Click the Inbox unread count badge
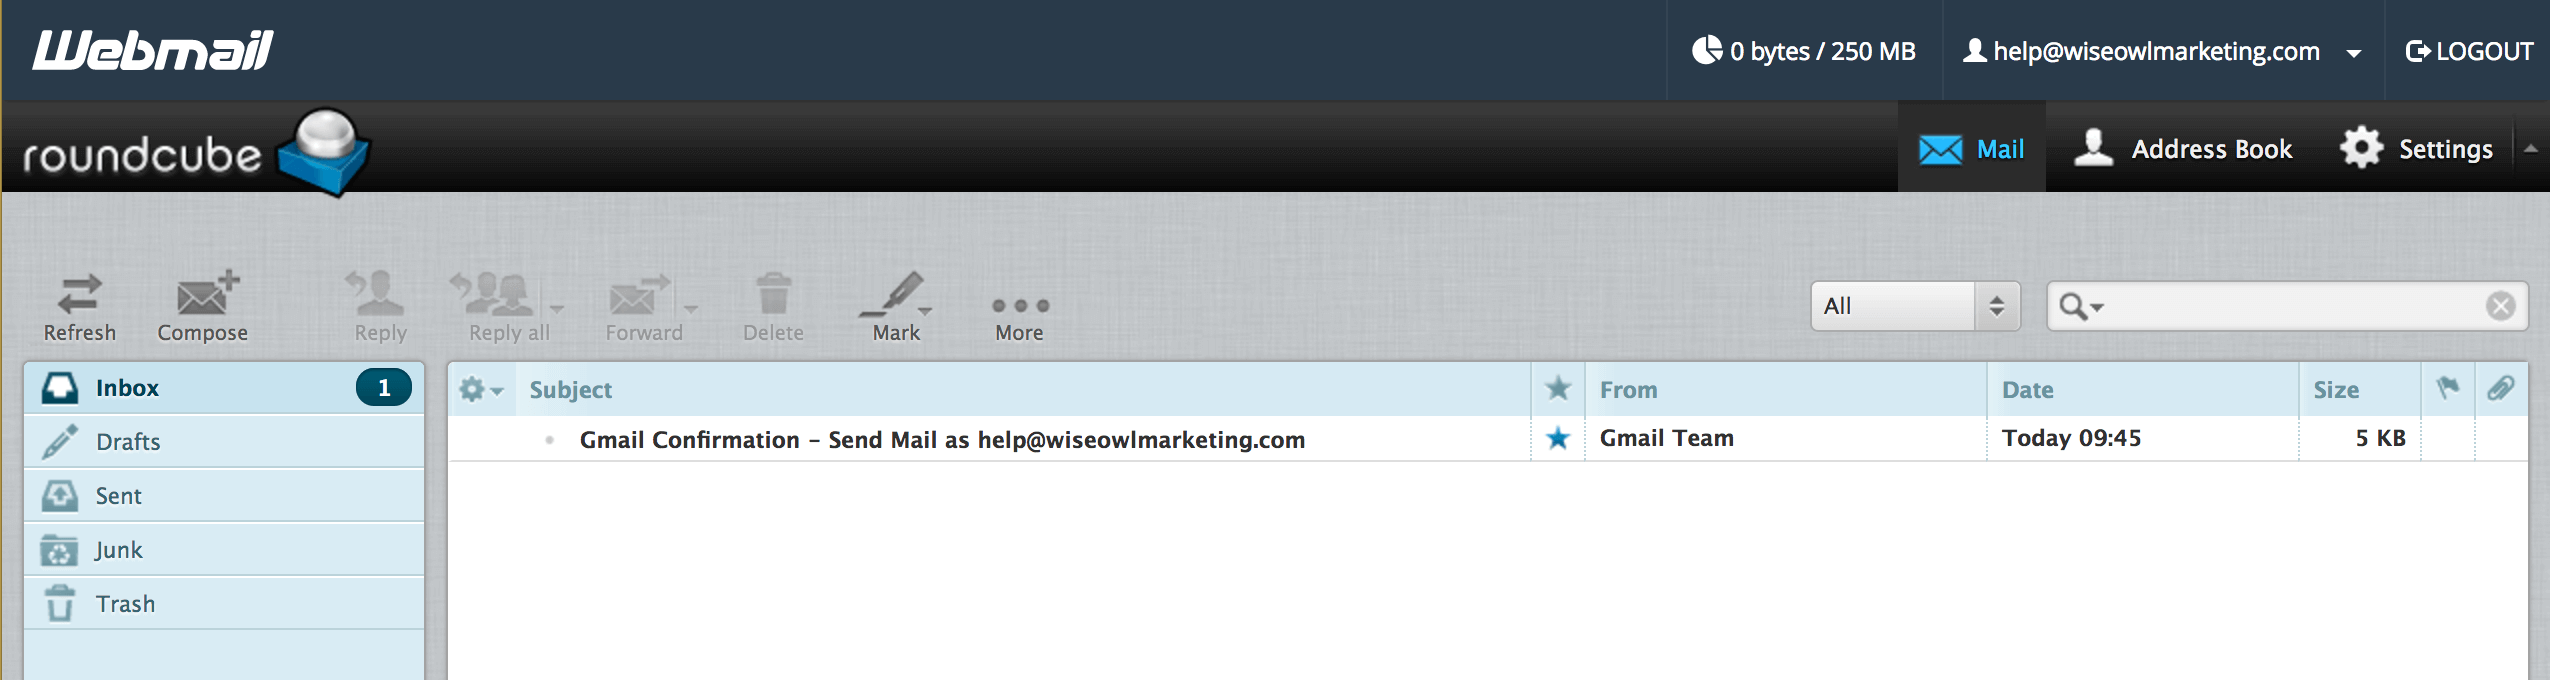Image resolution: width=2550 pixels, height=680 pixels. [384, 388]
